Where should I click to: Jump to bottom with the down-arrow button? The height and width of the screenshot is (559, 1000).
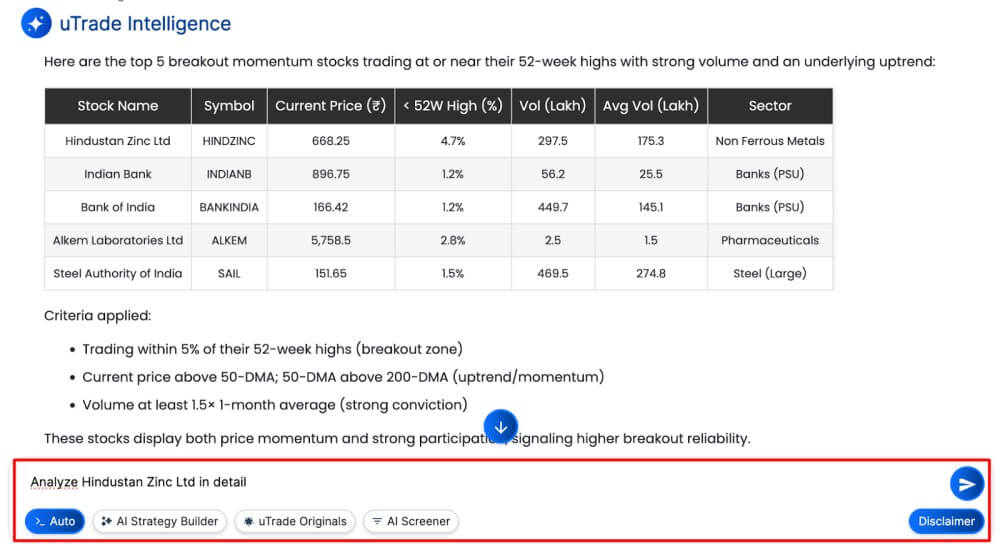click(501, 427)
